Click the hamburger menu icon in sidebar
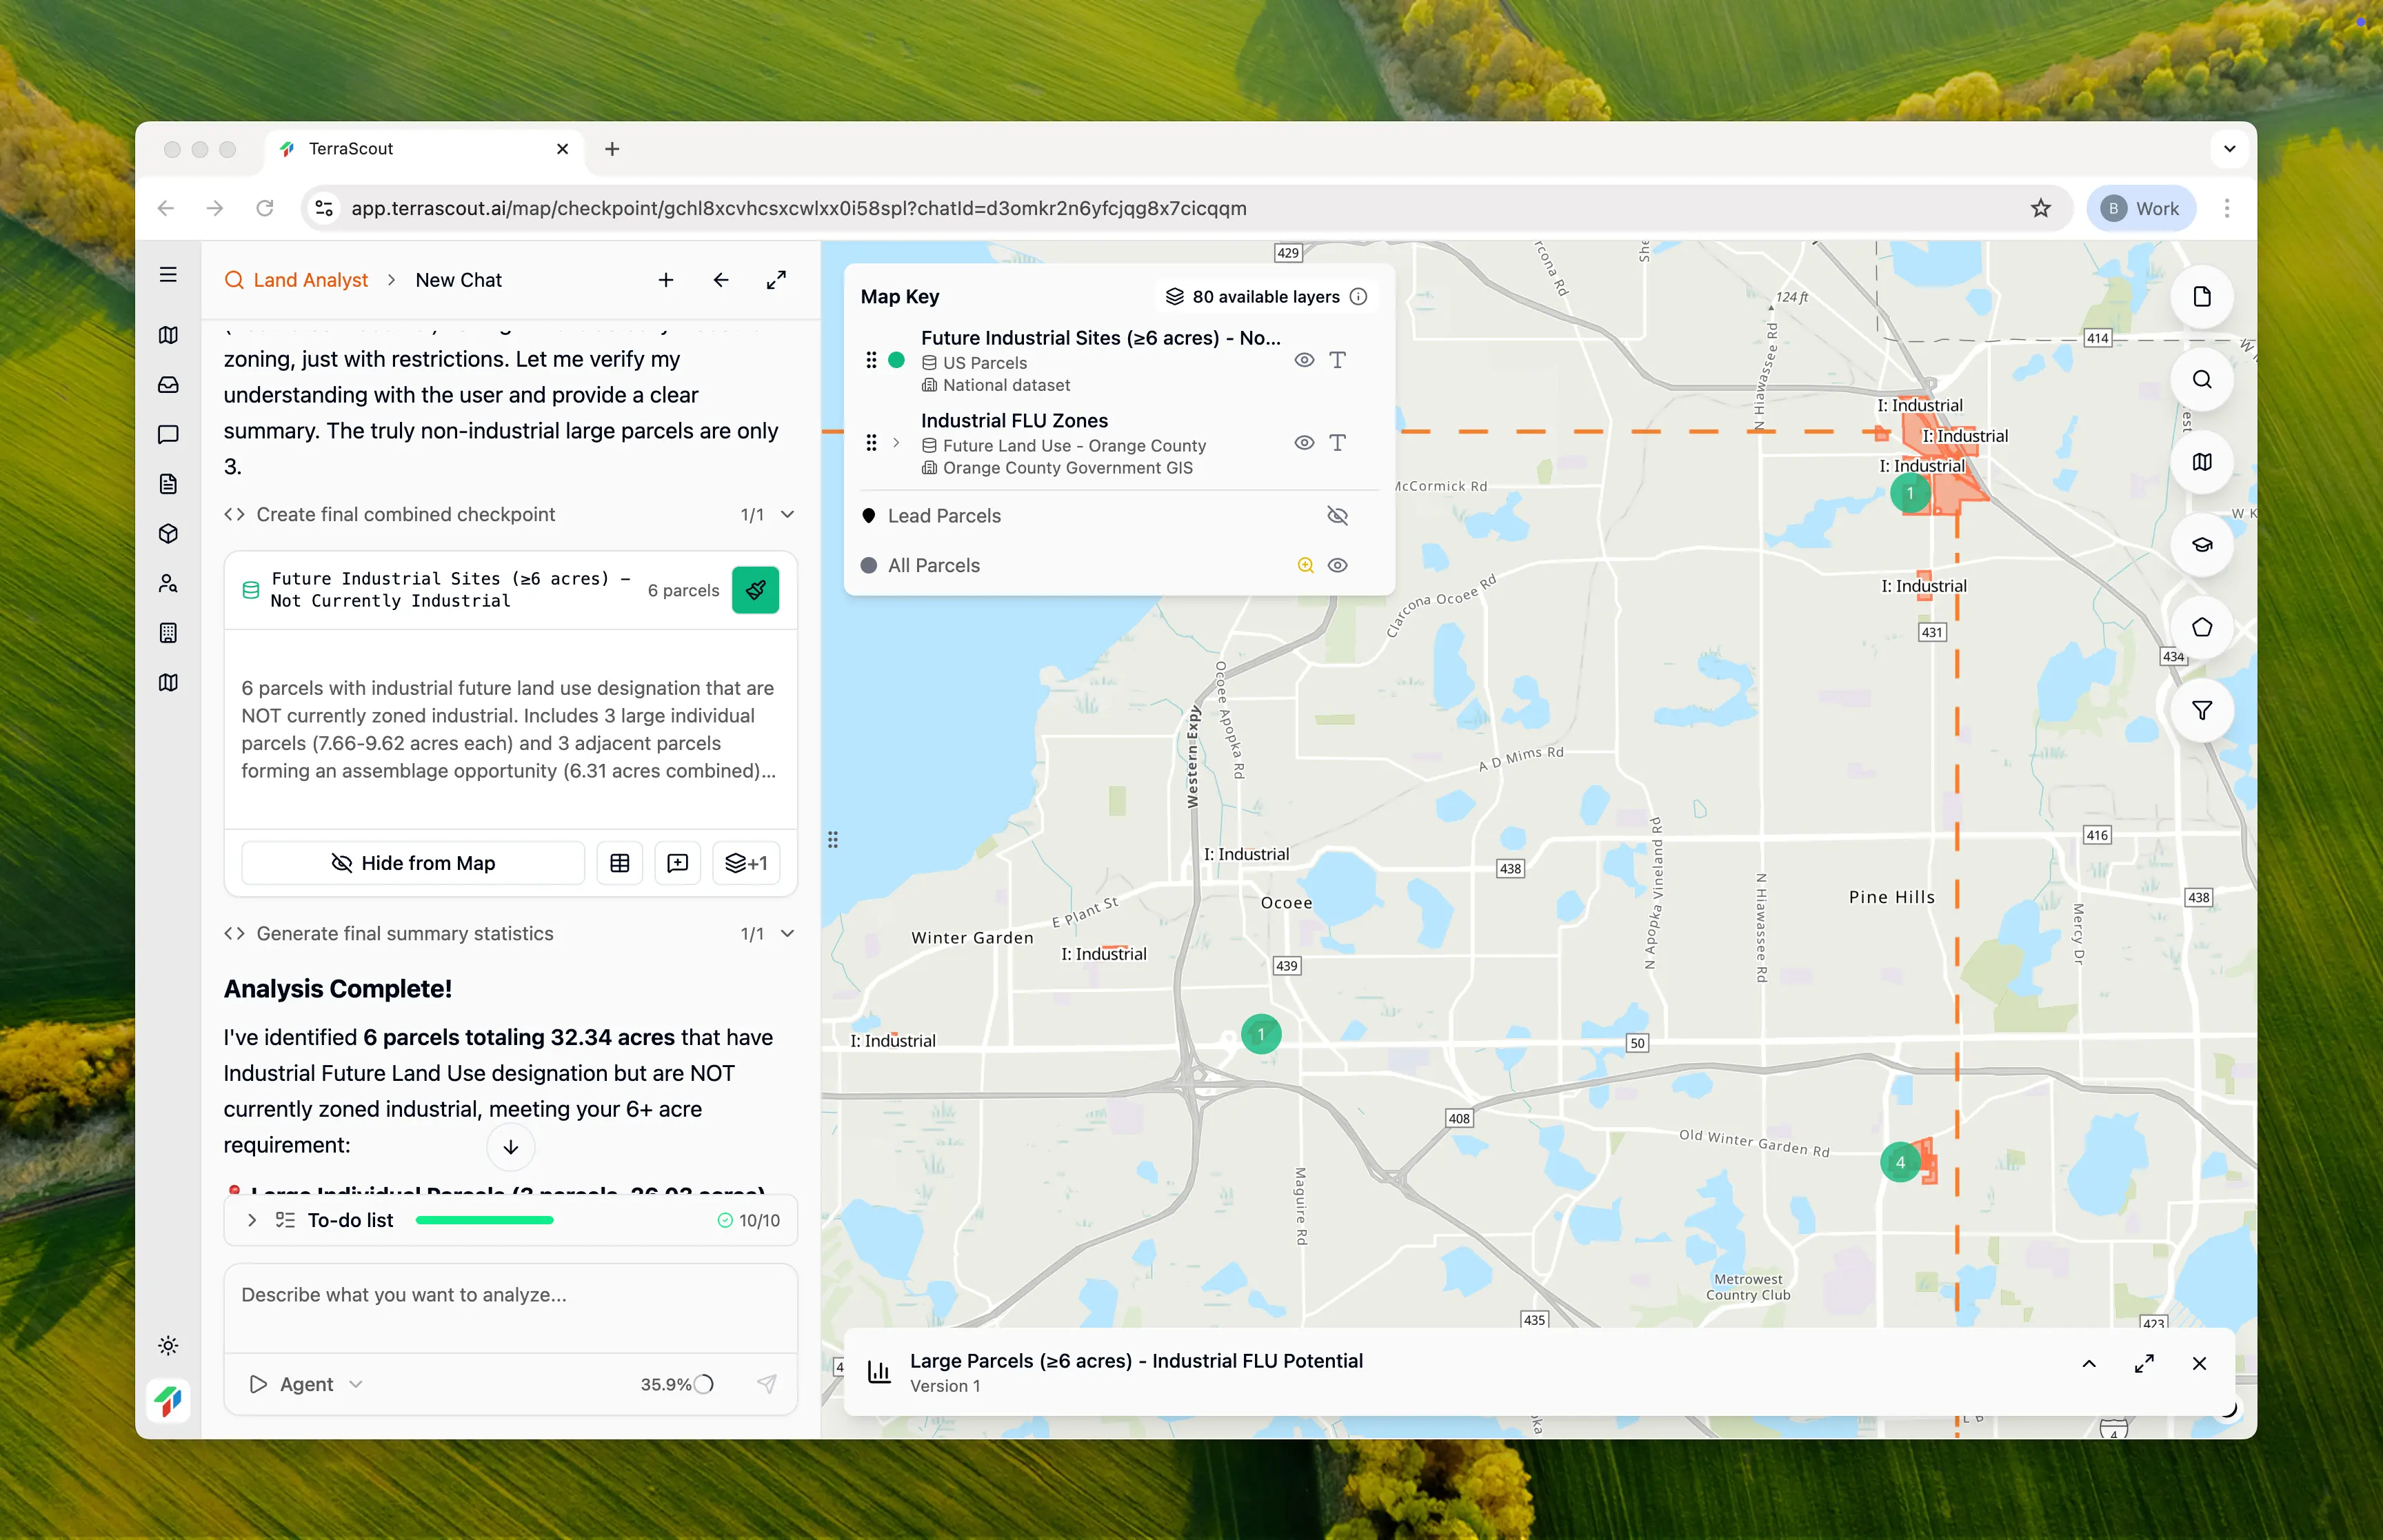 (x=168, y=274)
